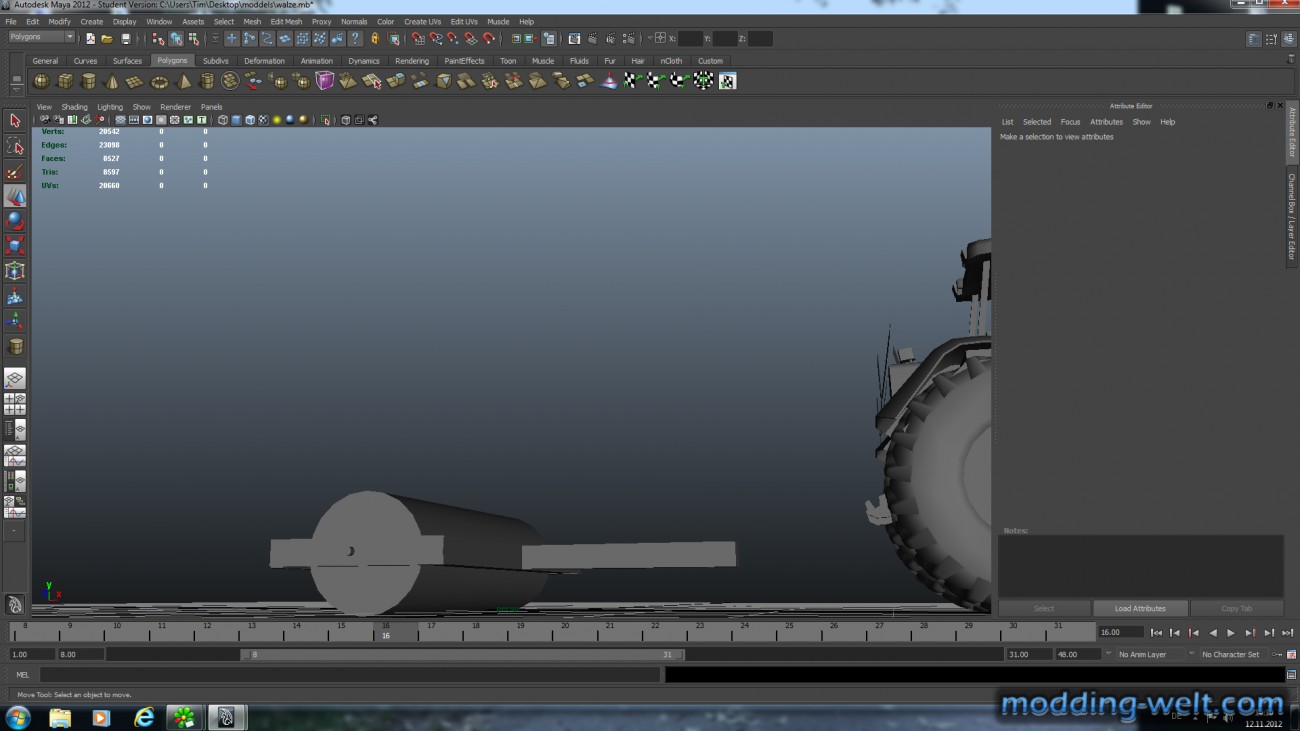Open the No Character Set dropdown
1300x731 pixels.
tap(1236, 655)
